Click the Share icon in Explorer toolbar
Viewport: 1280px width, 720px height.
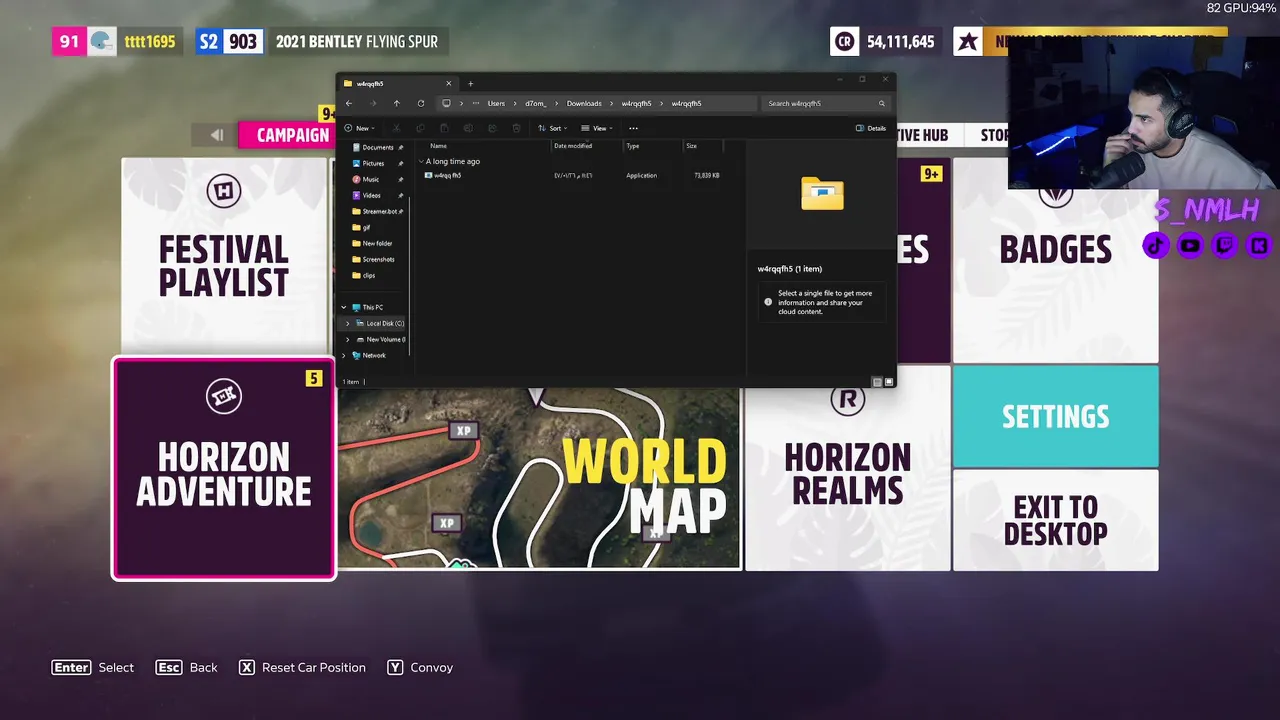(x=492, y=128)
